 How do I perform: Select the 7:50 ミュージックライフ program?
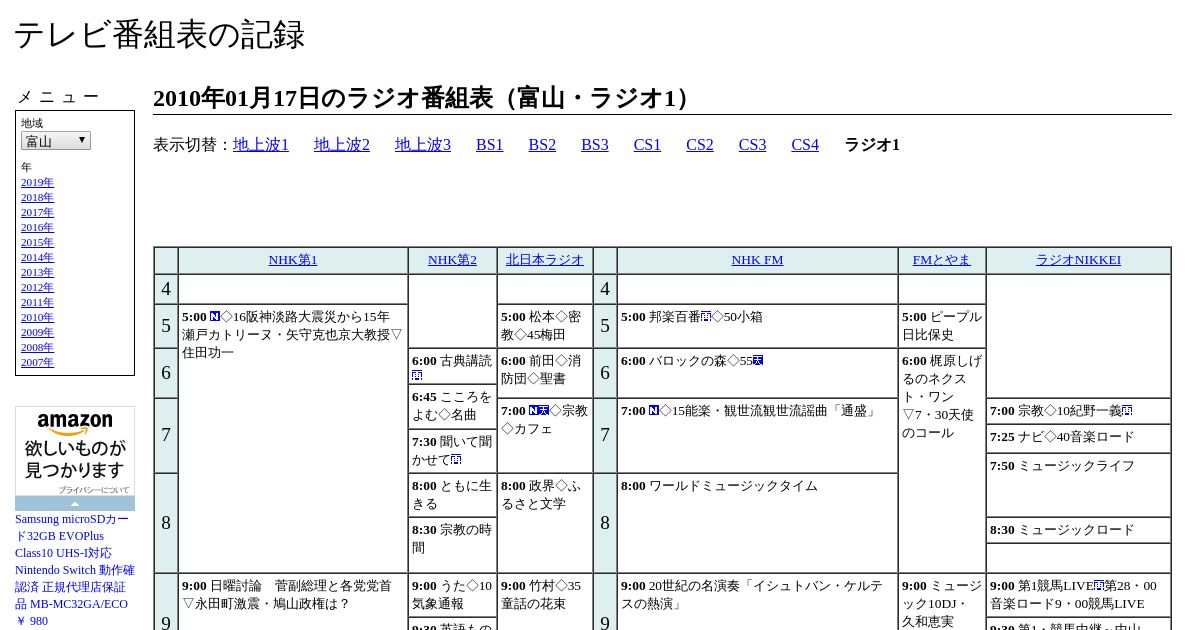point(1078,485)
